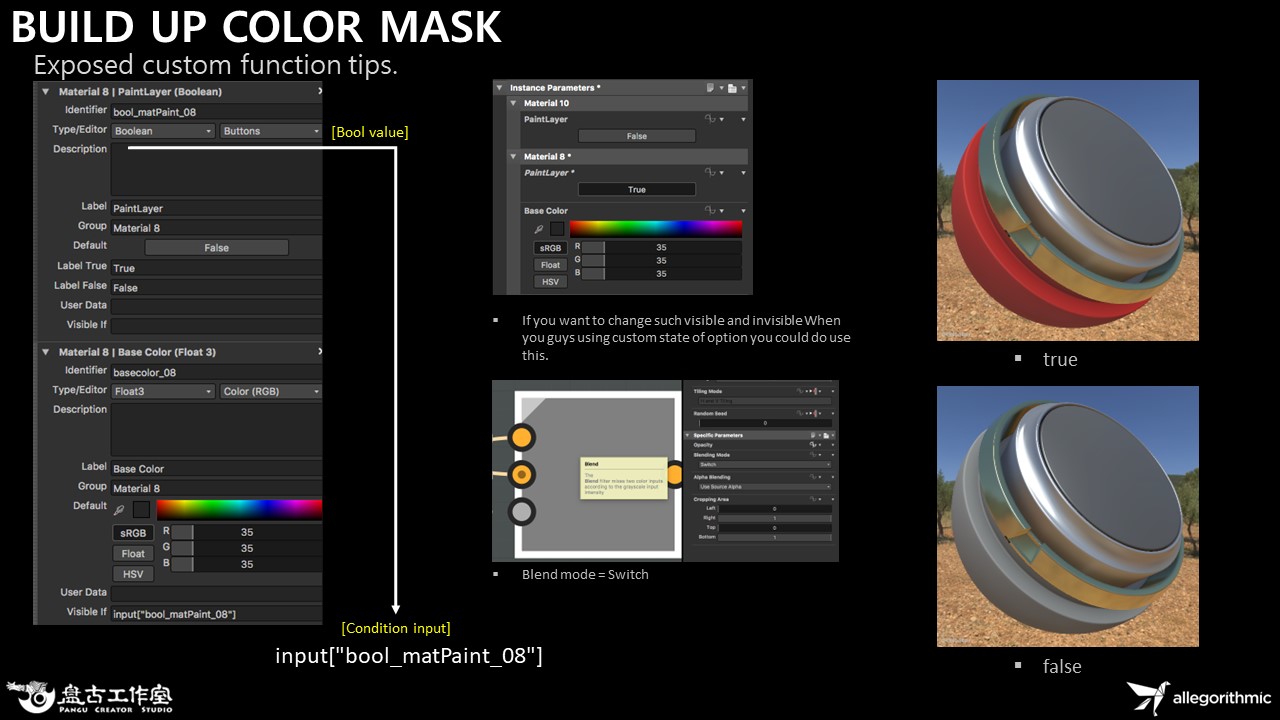
Task: Click the orange output connector of Blend node
Action: click(674, 474)
